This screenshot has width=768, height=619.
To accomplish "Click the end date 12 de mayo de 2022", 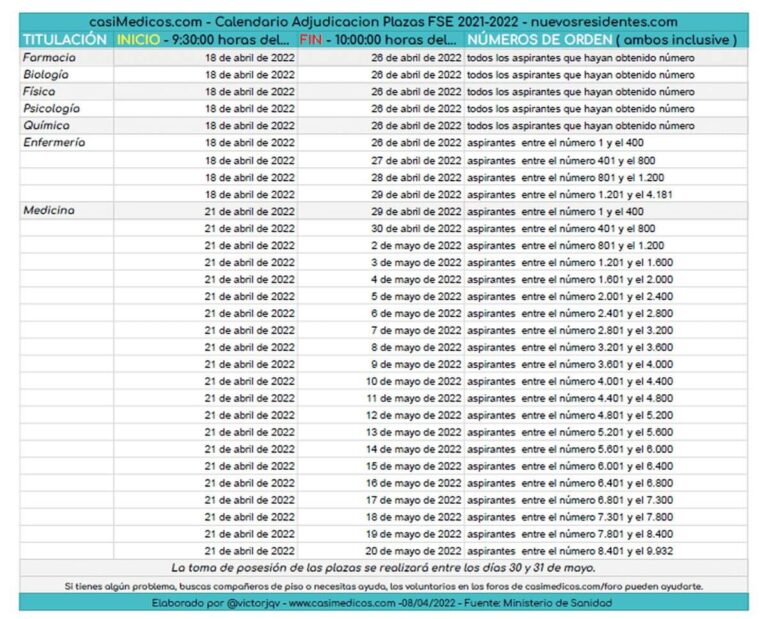I will 413,415.
